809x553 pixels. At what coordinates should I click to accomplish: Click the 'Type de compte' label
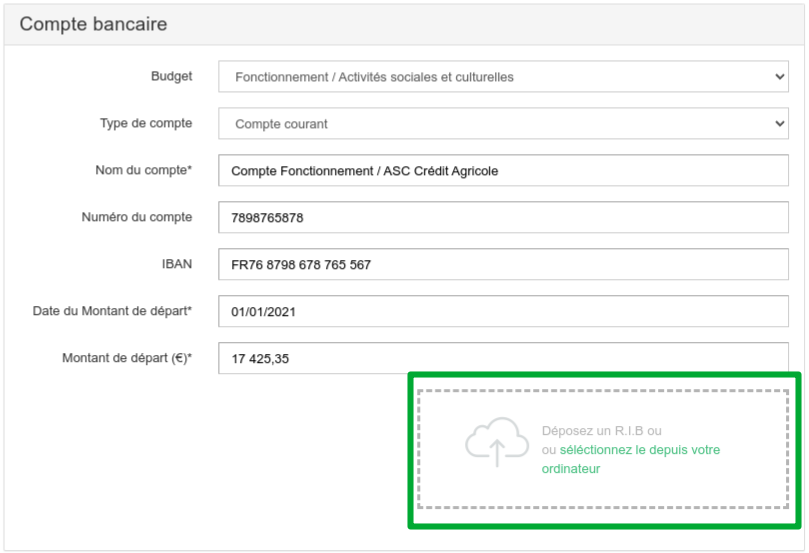[145, 123]
